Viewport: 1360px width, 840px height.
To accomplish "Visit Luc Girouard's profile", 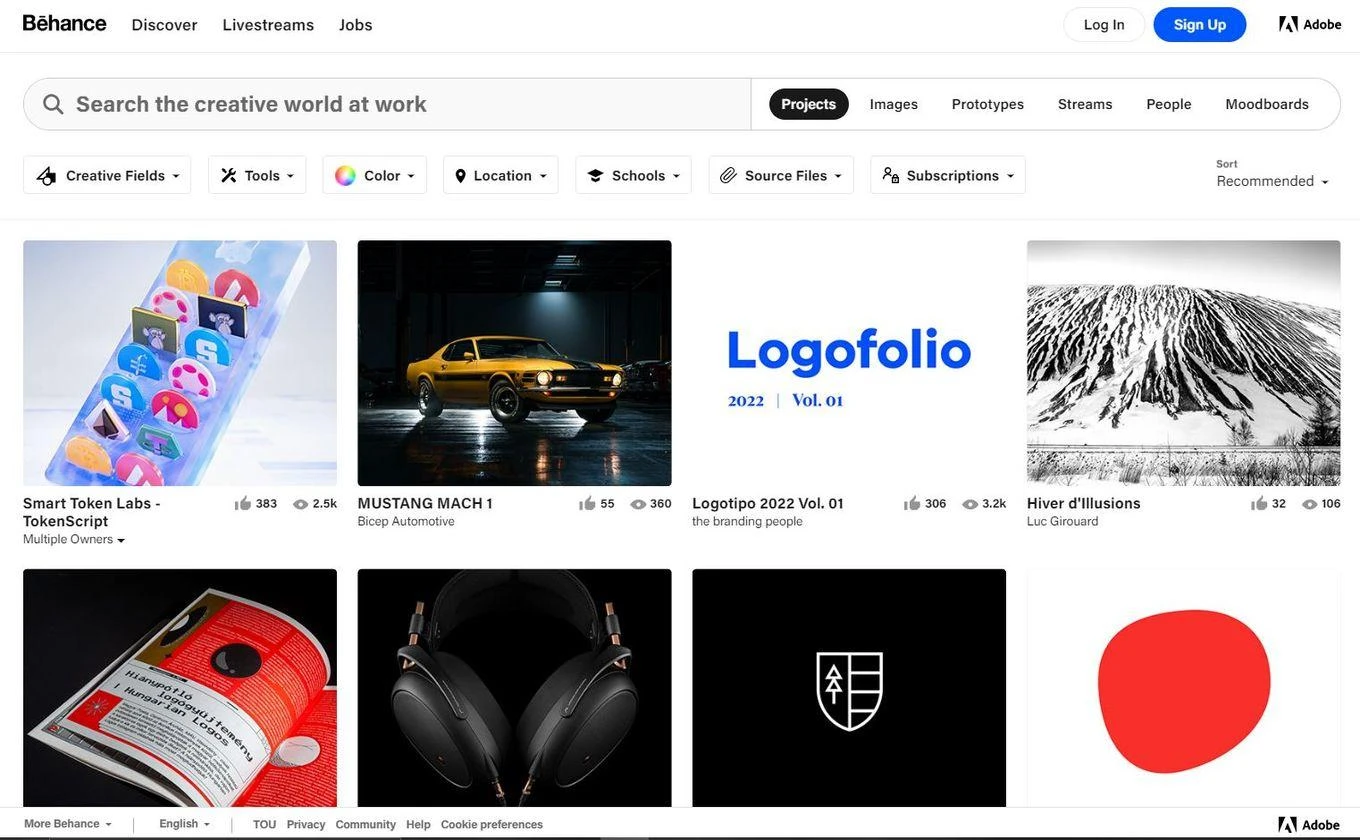I will [1063, 522].
